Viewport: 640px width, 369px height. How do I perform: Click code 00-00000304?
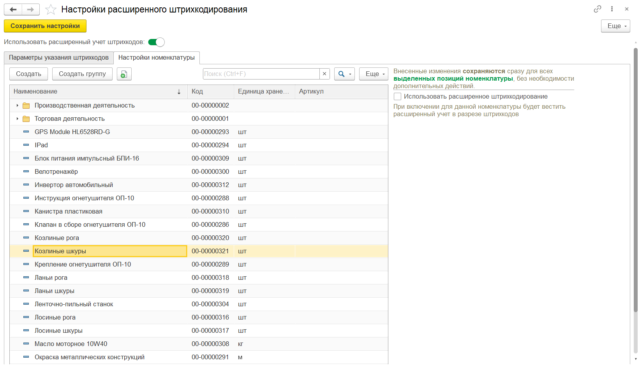[x=210, y=304]
